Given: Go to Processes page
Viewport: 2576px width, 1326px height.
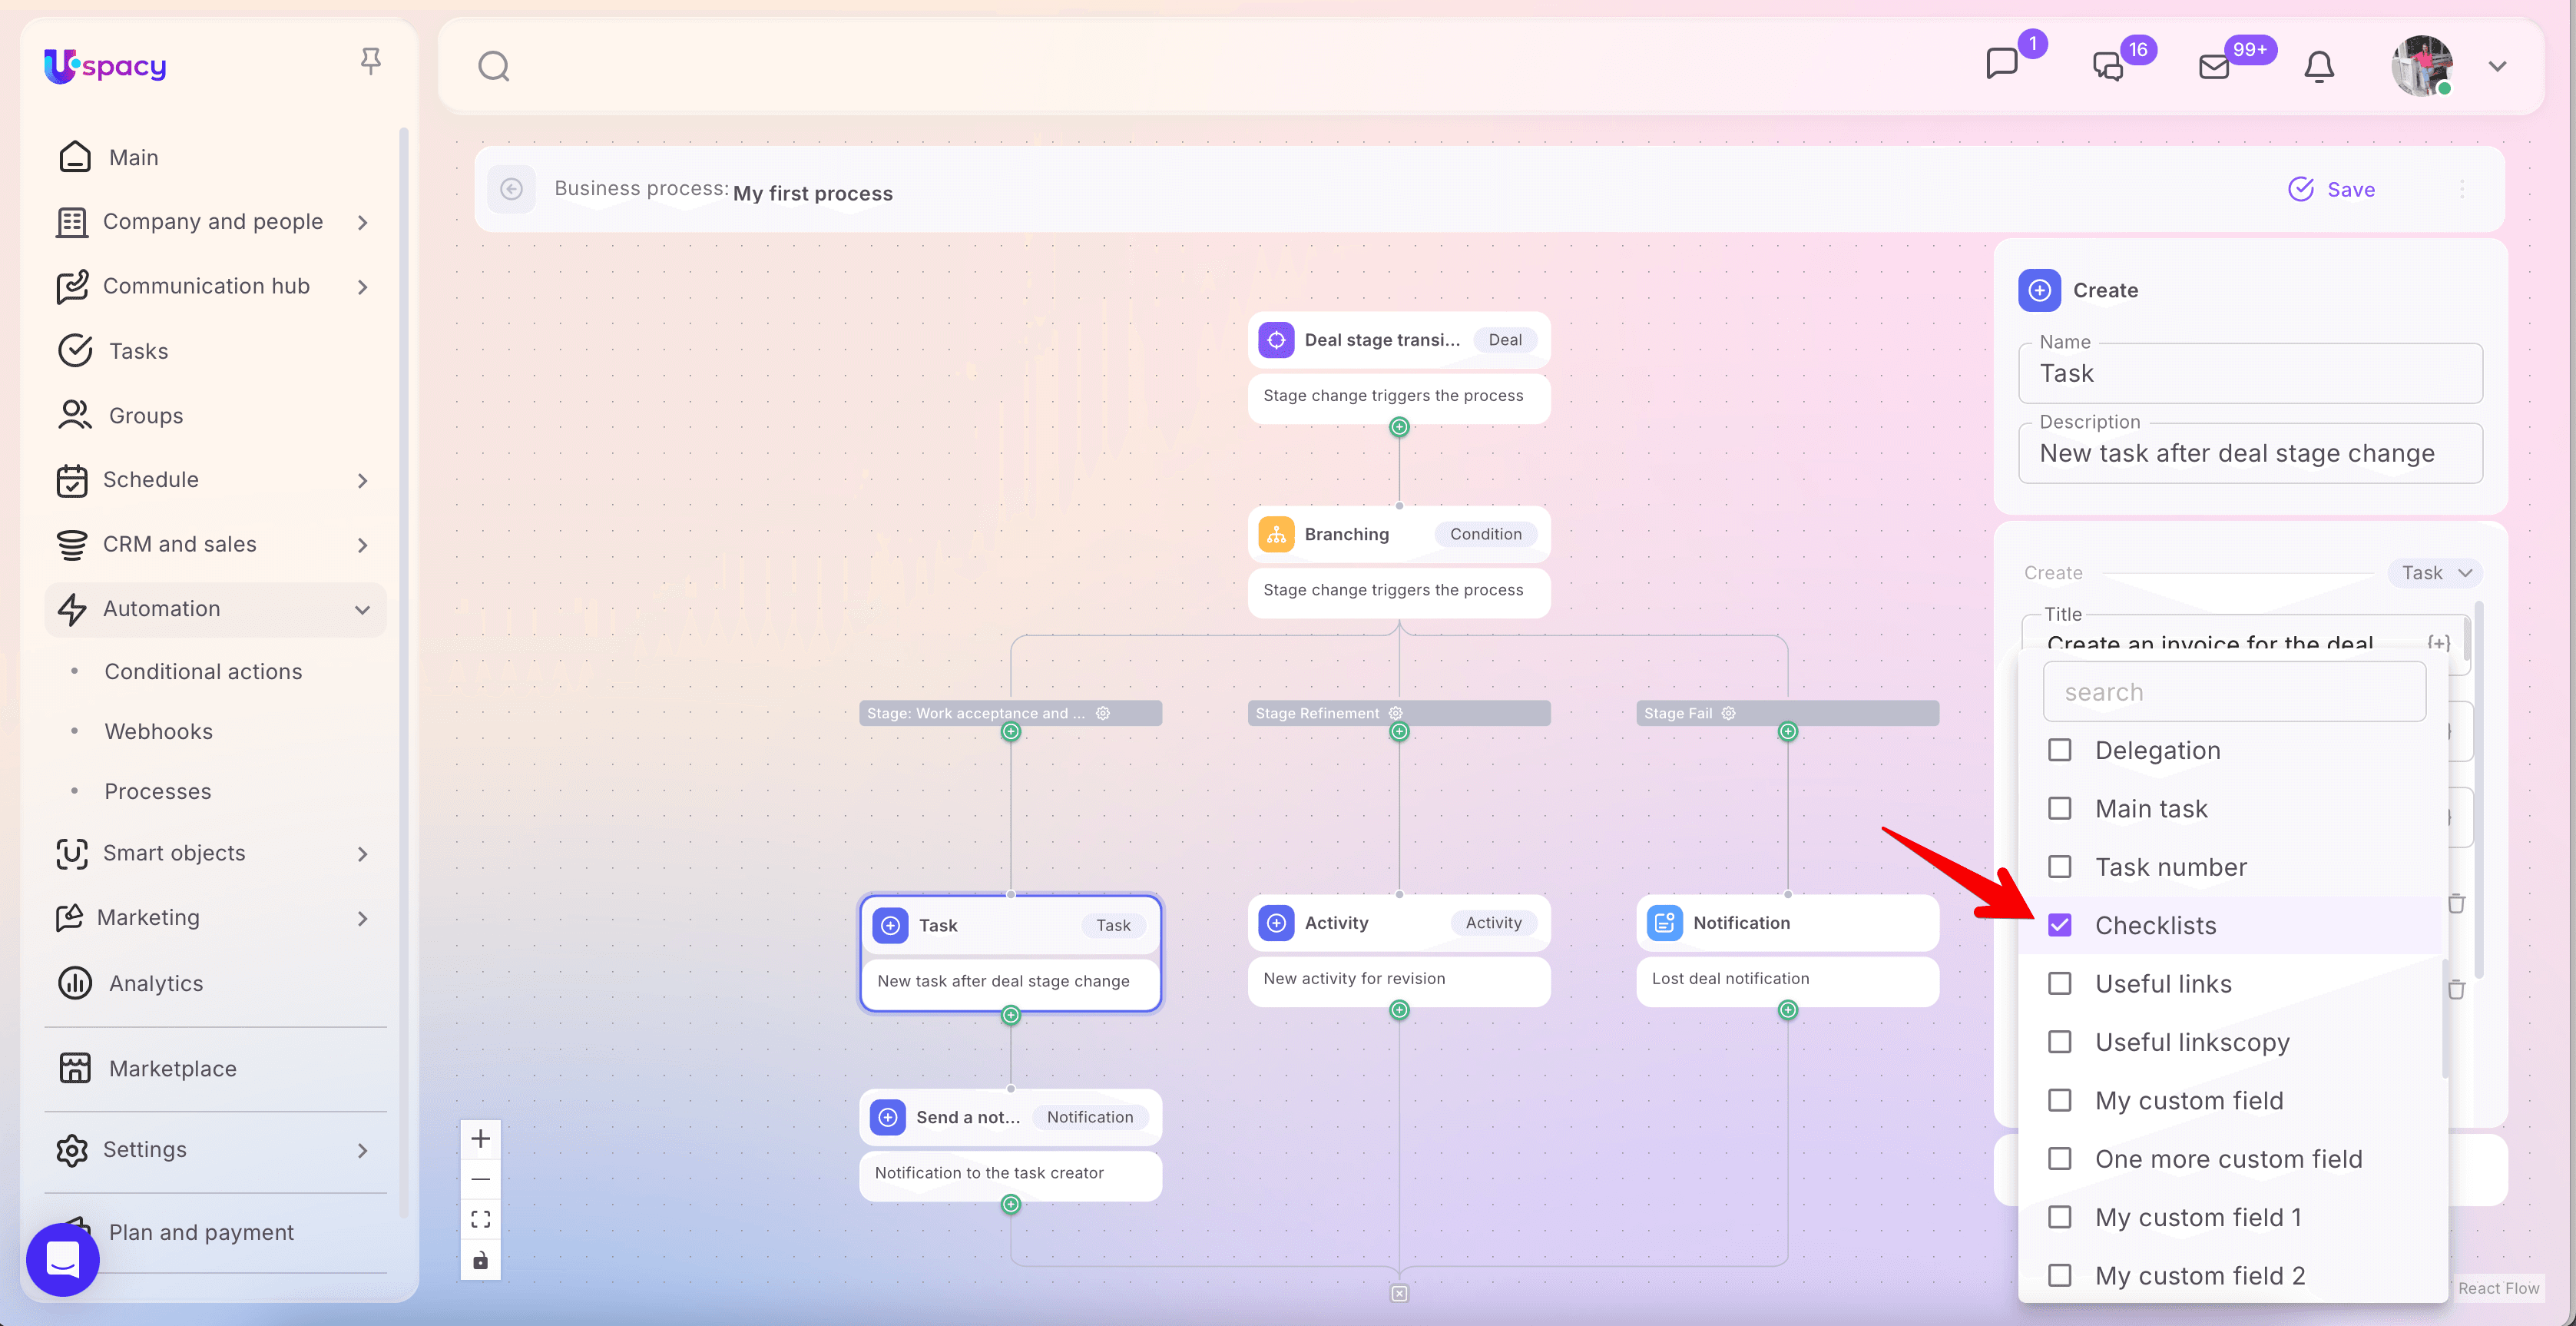Looking at the screenshot, I should pyautogui.click(x=157, y=791).
